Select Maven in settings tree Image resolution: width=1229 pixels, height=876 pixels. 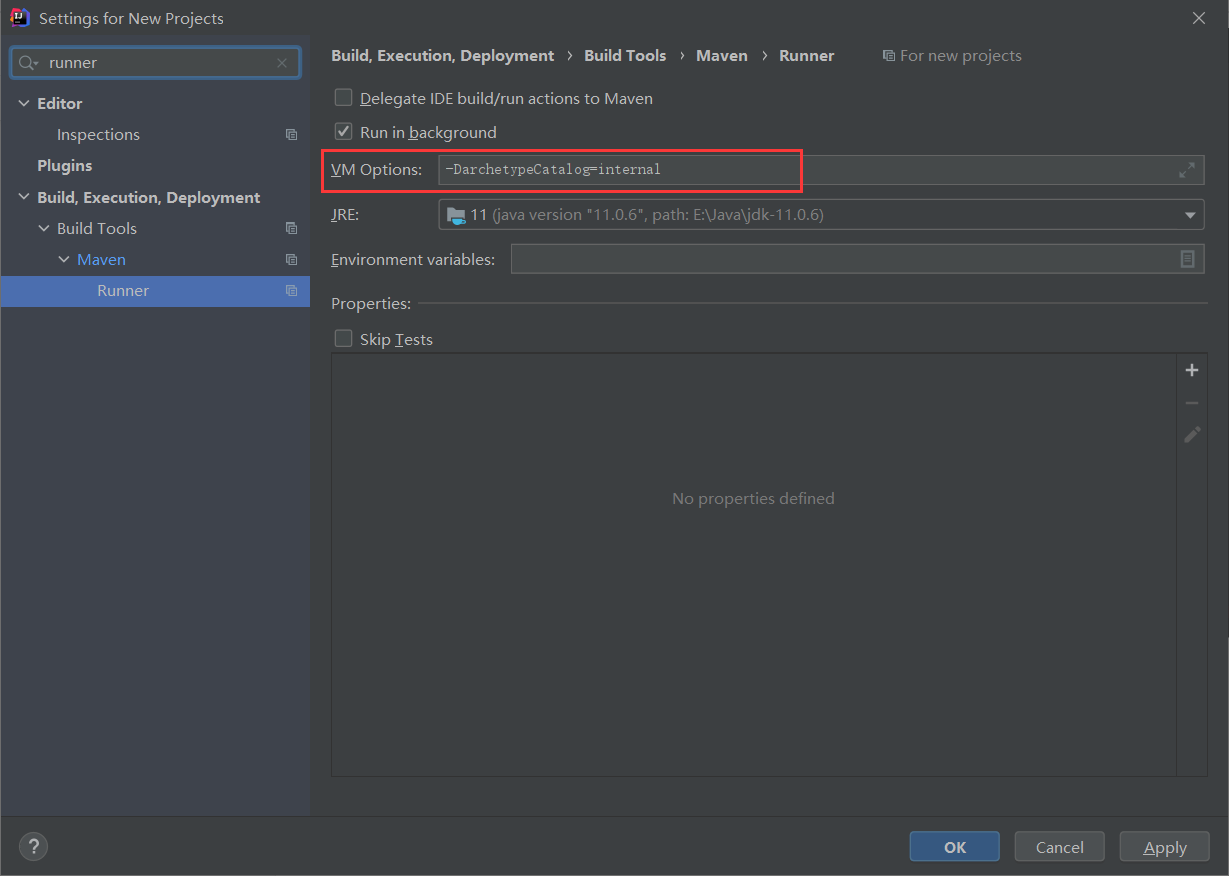click(x=101, y=260)
